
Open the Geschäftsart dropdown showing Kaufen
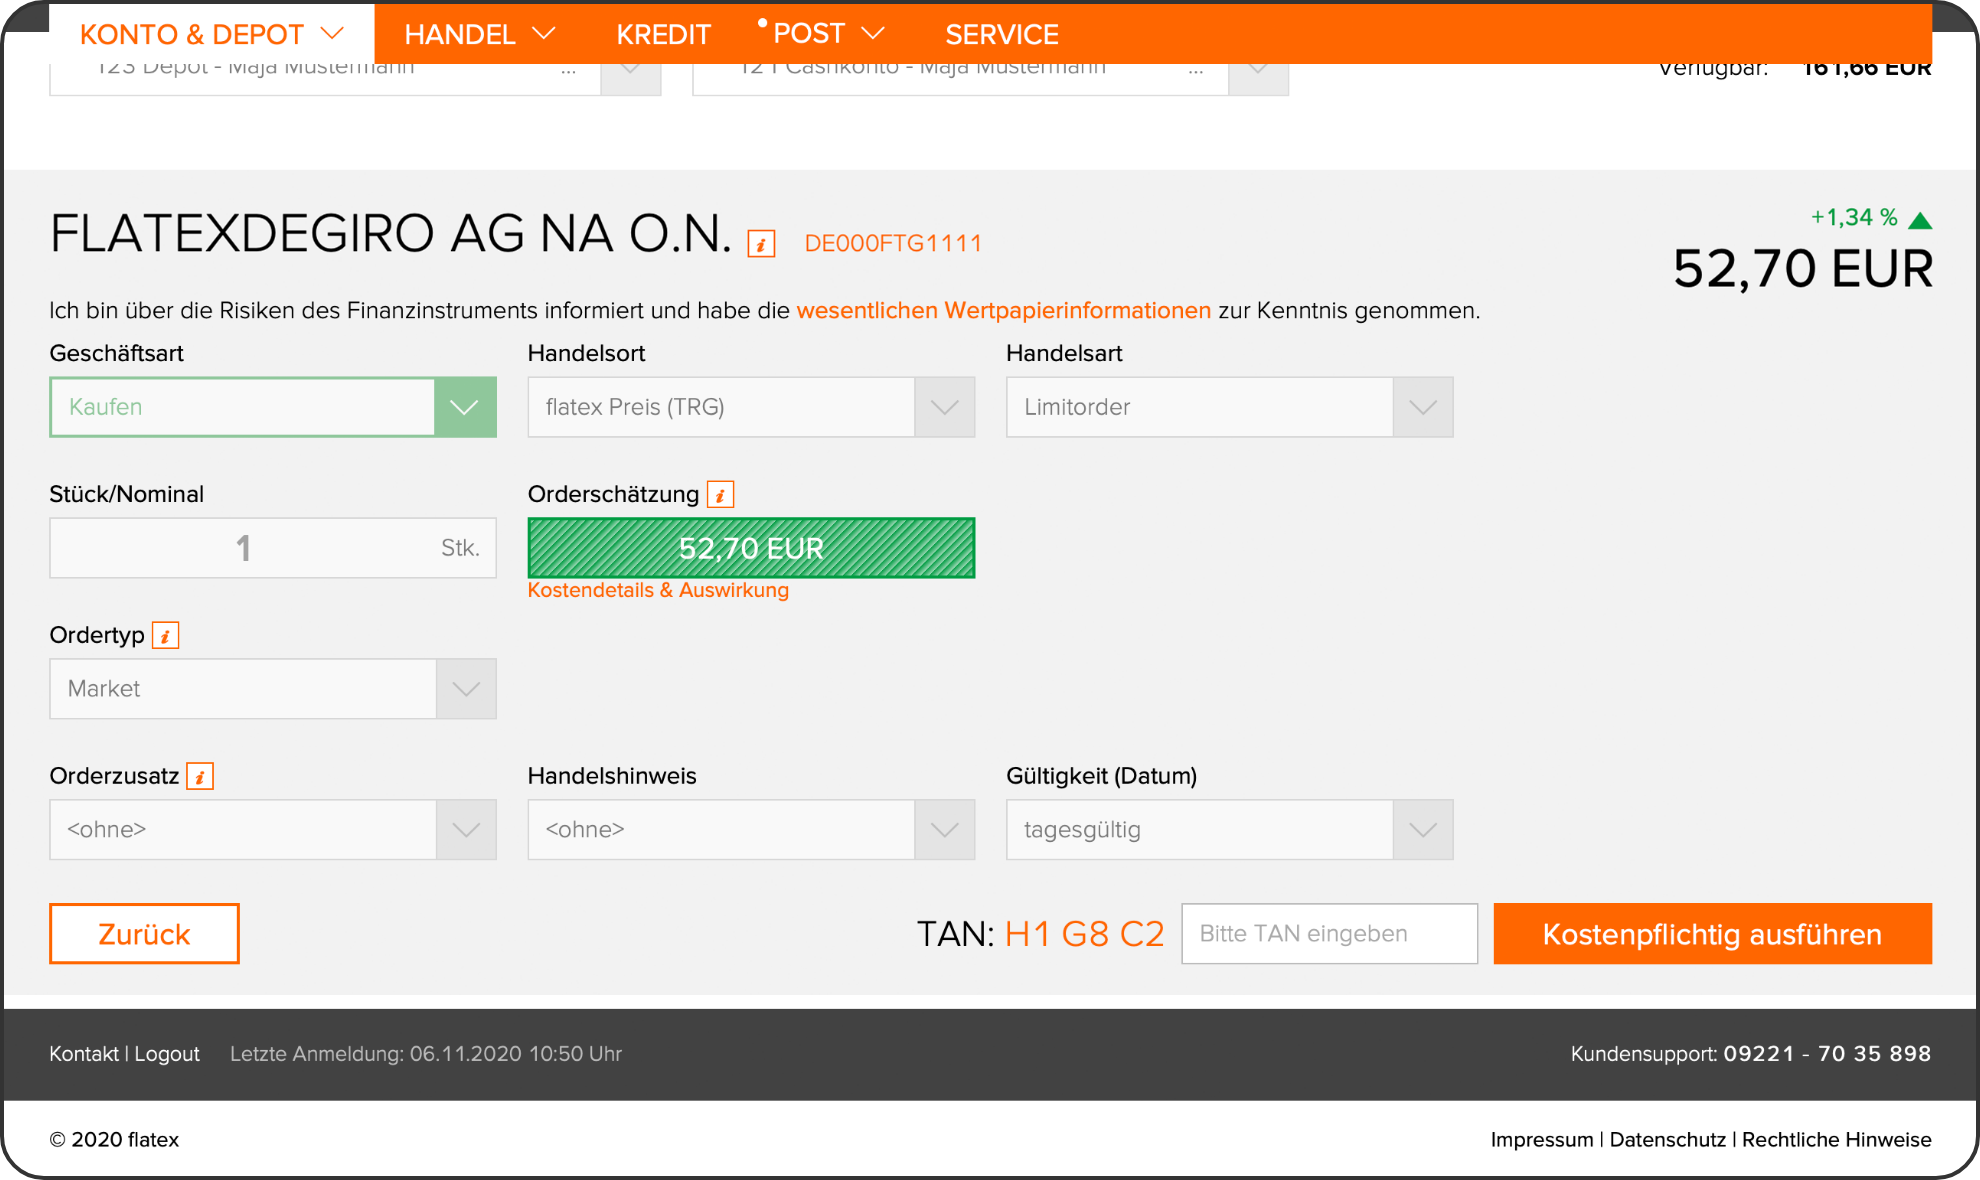click(464, 407)
